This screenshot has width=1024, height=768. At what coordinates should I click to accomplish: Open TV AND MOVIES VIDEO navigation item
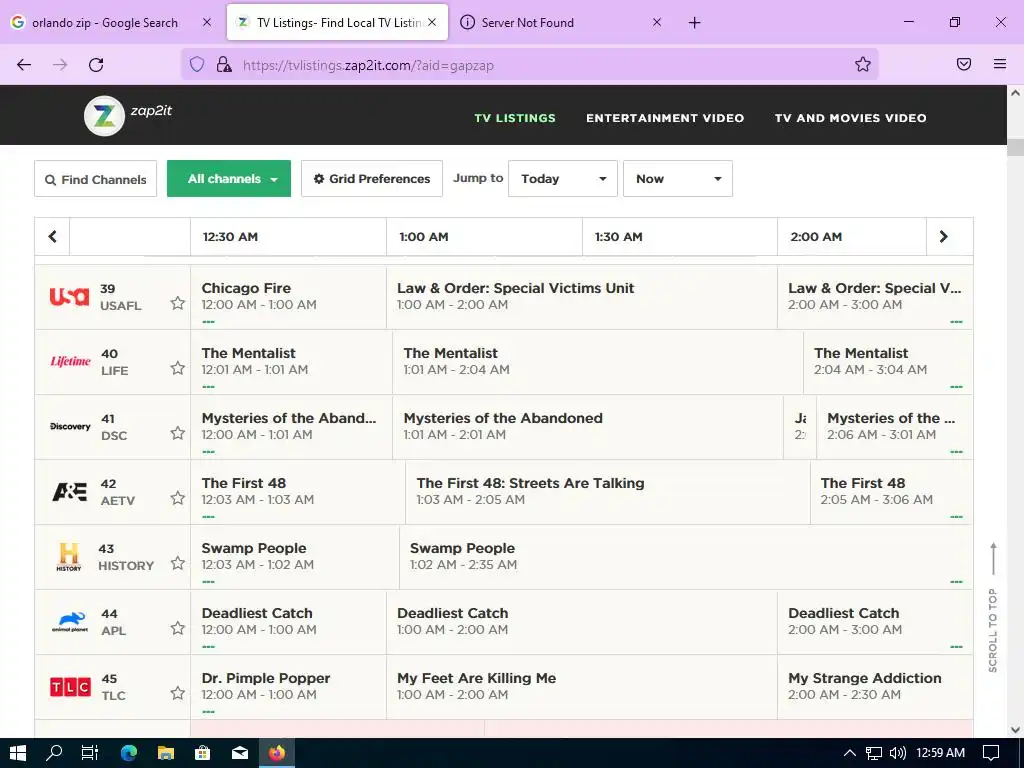tap(850, 118)
